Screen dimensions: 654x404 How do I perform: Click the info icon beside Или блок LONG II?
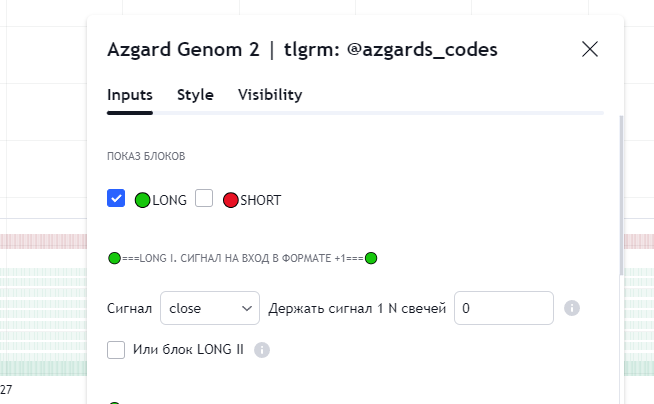pos(262,350)
